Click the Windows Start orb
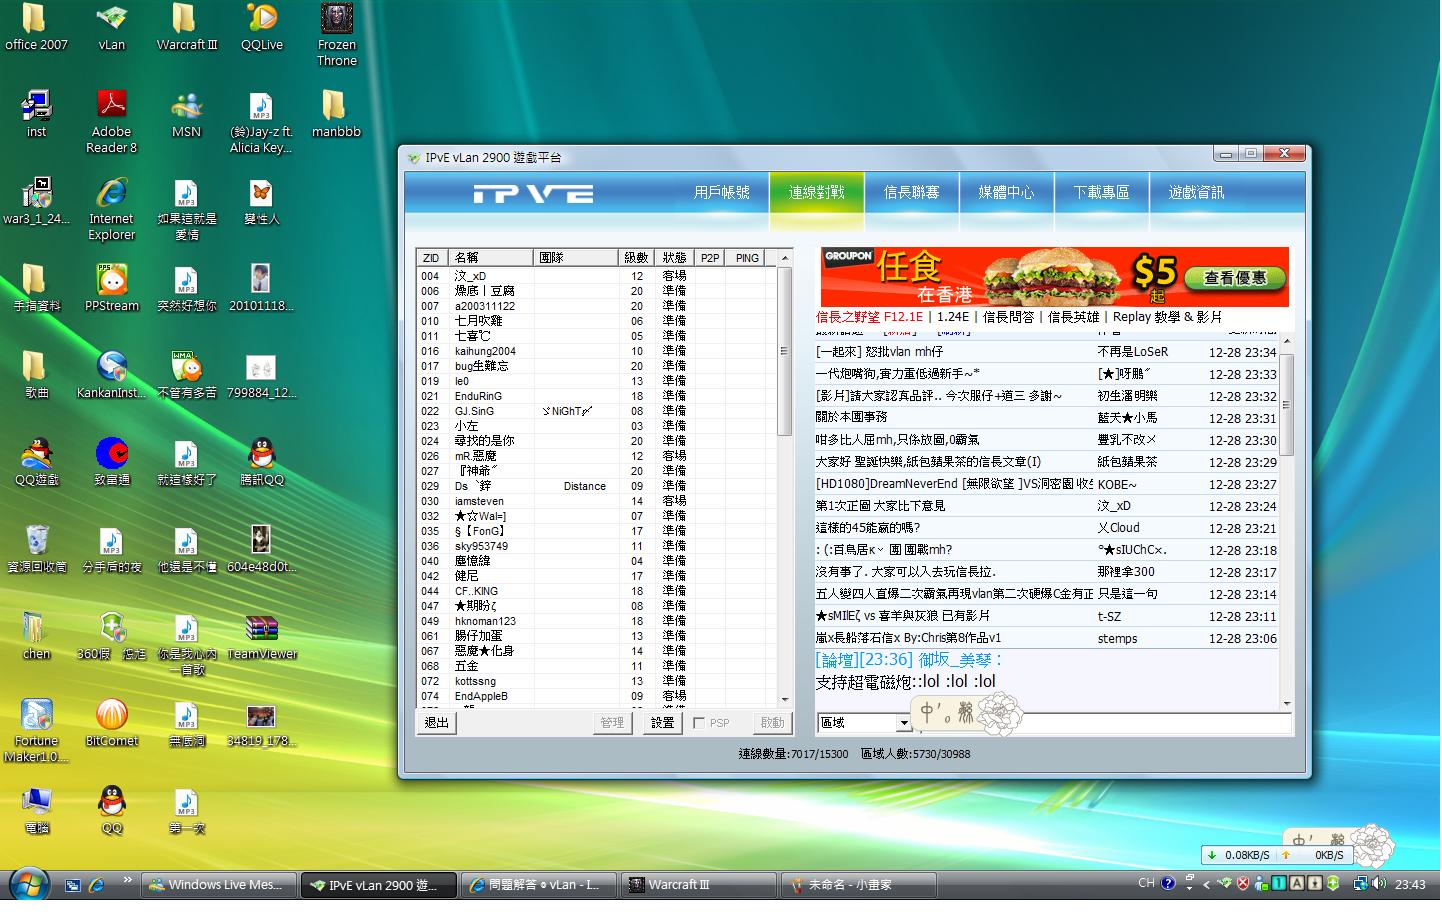 28,885
